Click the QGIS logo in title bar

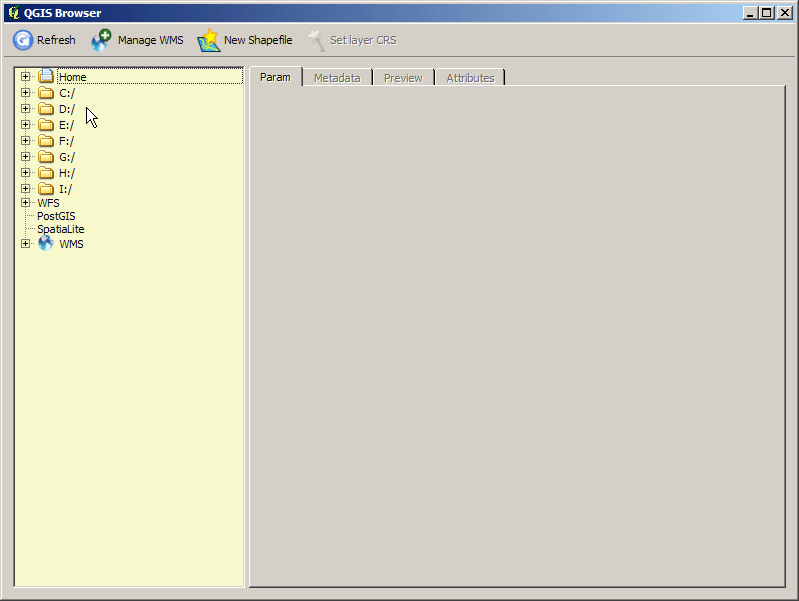tap(14, 12)
